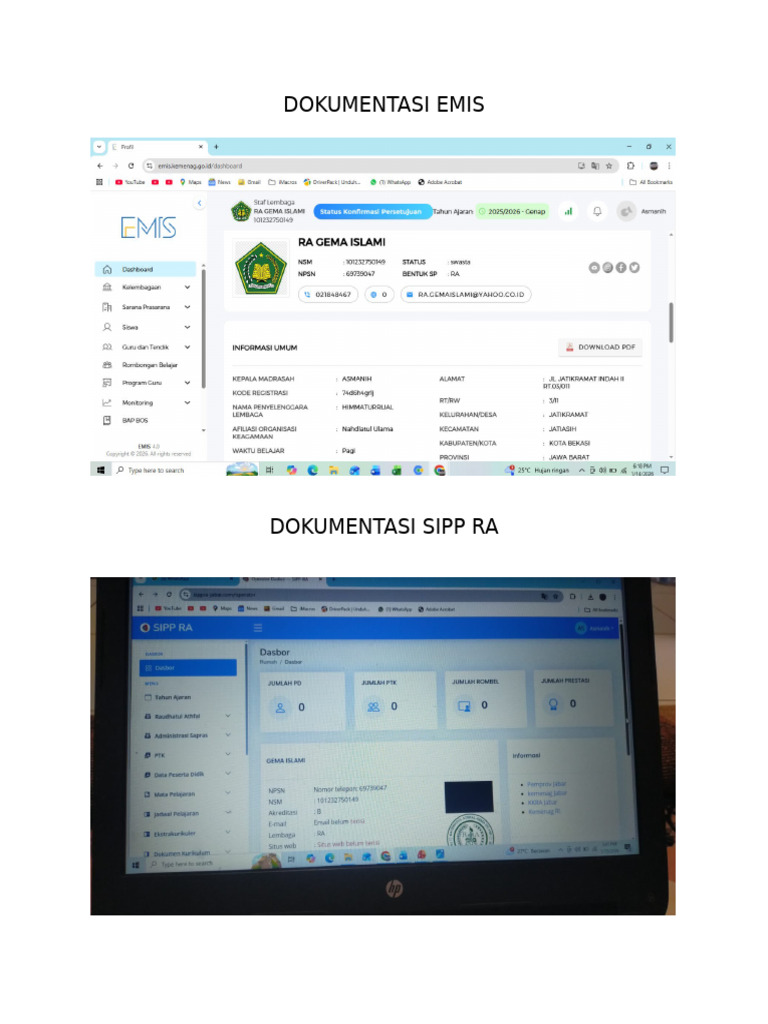
Task: Select the Profil browser tab
Action: click(x=157, y=147)
